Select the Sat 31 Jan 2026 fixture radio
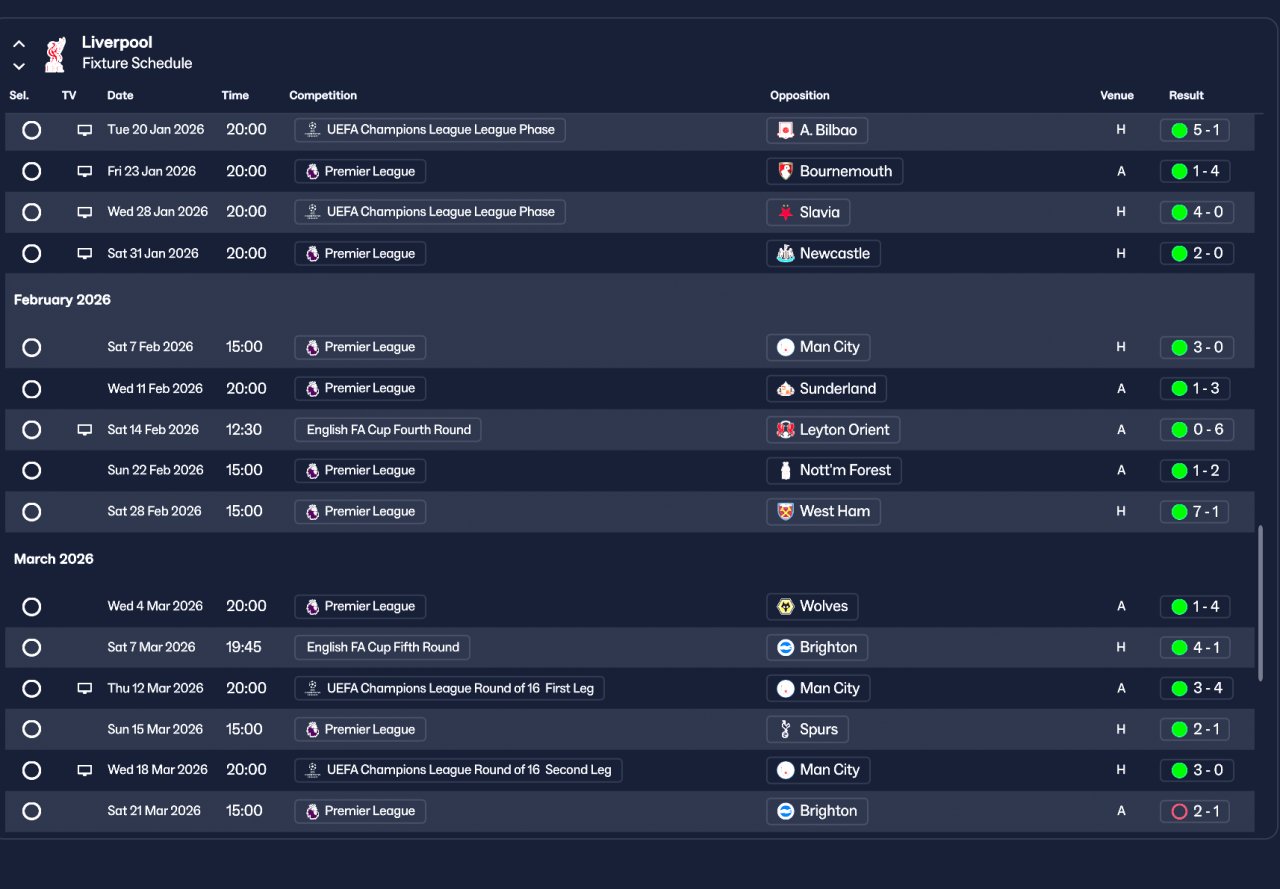Screen dimensions: 1280x889 coord(31,253)
